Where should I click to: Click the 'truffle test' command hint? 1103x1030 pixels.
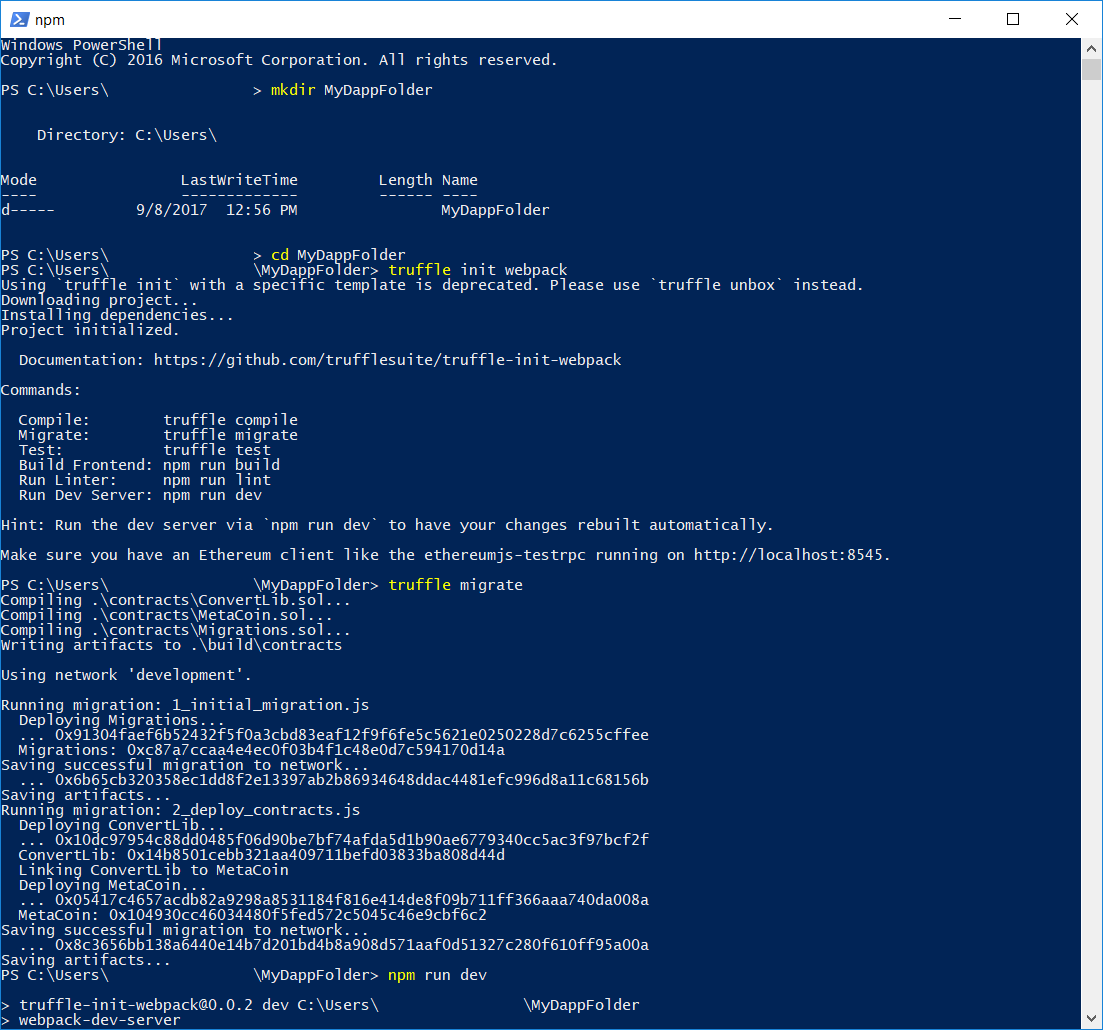pos(217,450)
